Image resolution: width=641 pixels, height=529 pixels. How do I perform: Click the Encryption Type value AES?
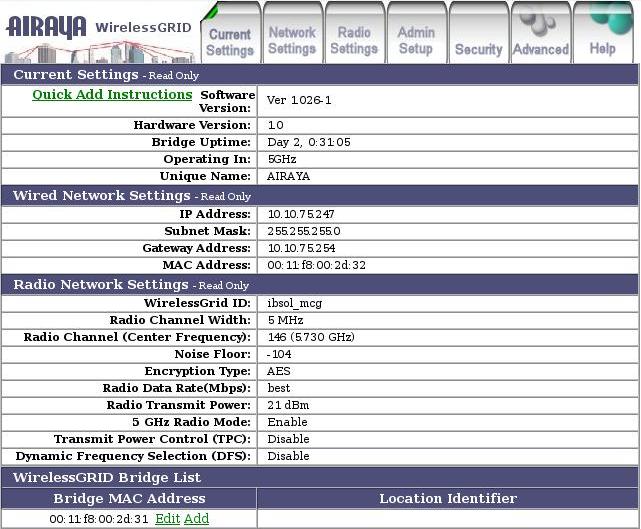coord(278,371)
